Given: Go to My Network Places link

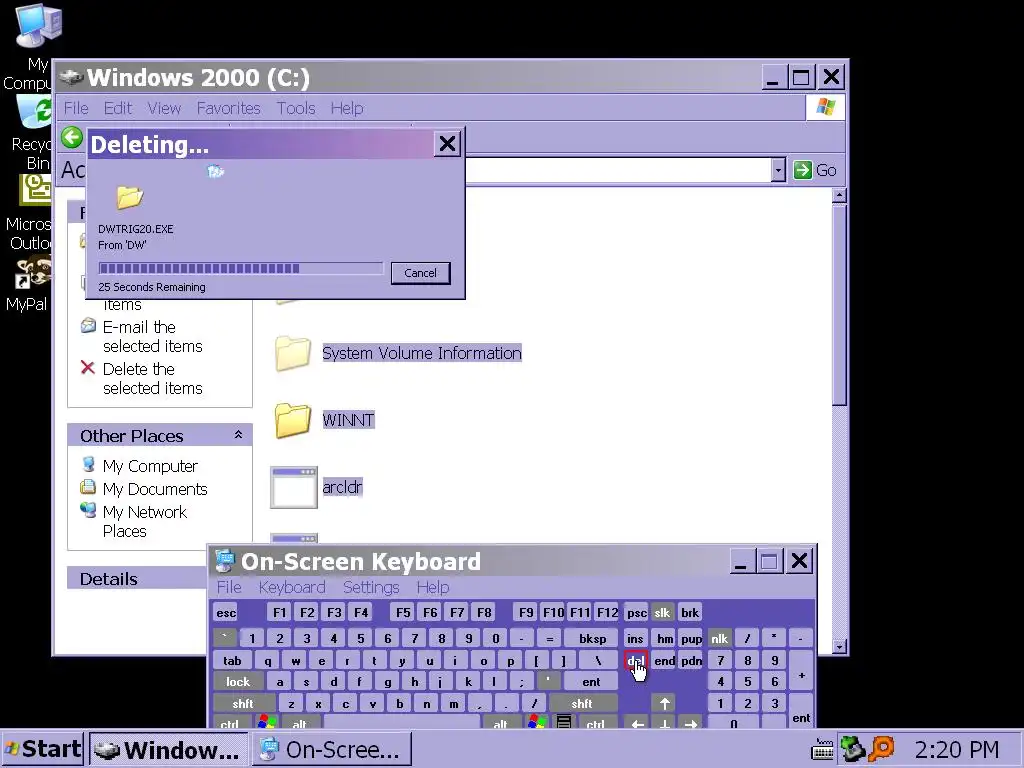Looking at the screenshot, I should pos(144,521).
